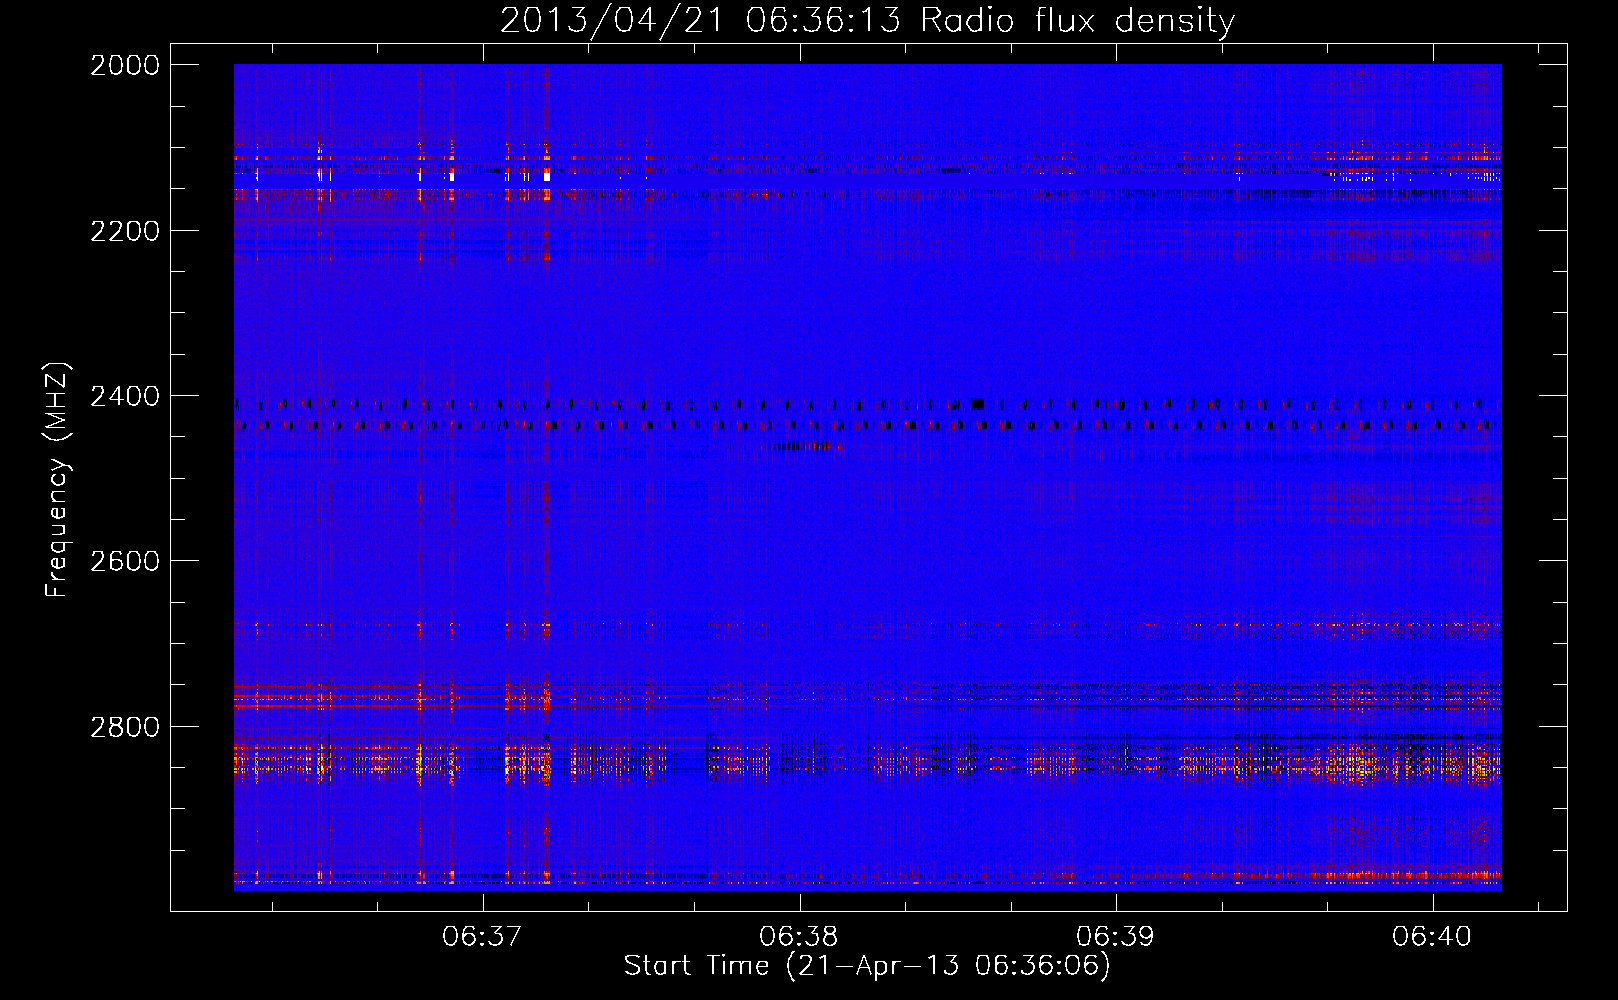Select the 2000 frequency axis label
The image size is (1618, 1000).
(x=125, y=65)
